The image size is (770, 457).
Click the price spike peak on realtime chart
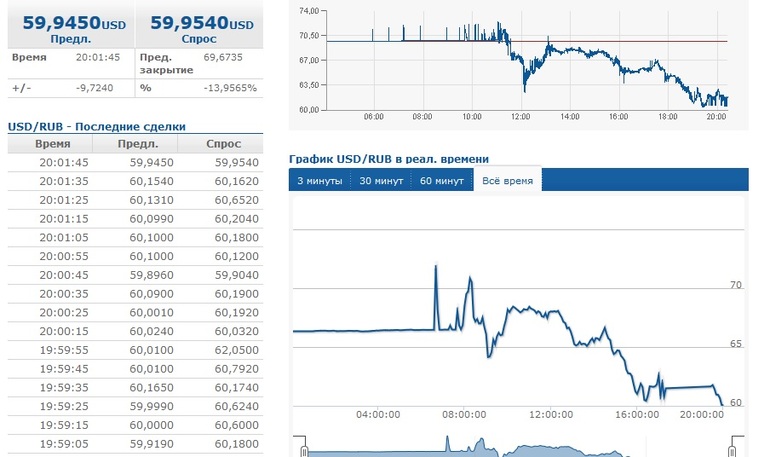(x=436, y=265)
